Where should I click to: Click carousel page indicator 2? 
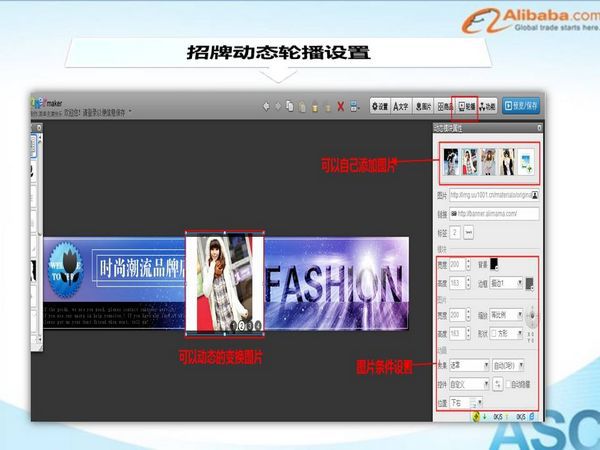pyautogui.click(x=242, y=326)
